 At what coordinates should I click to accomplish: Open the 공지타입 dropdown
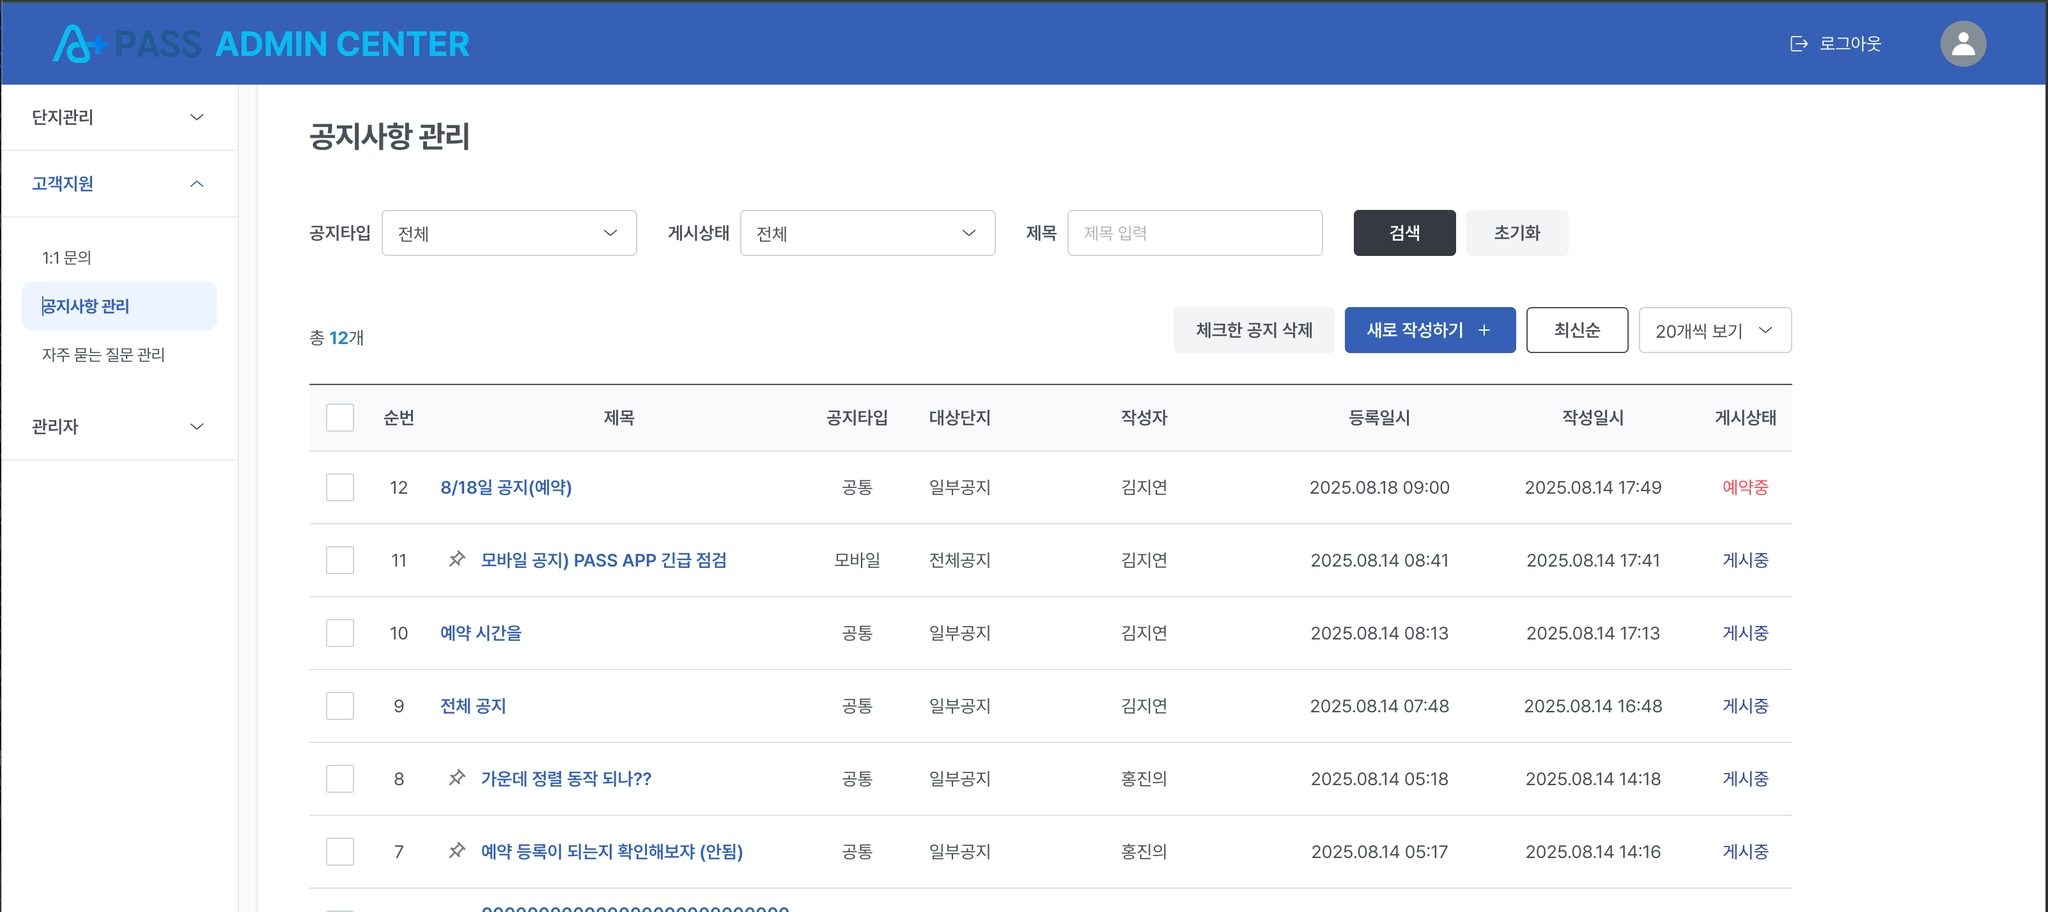[x=509, y=233]
